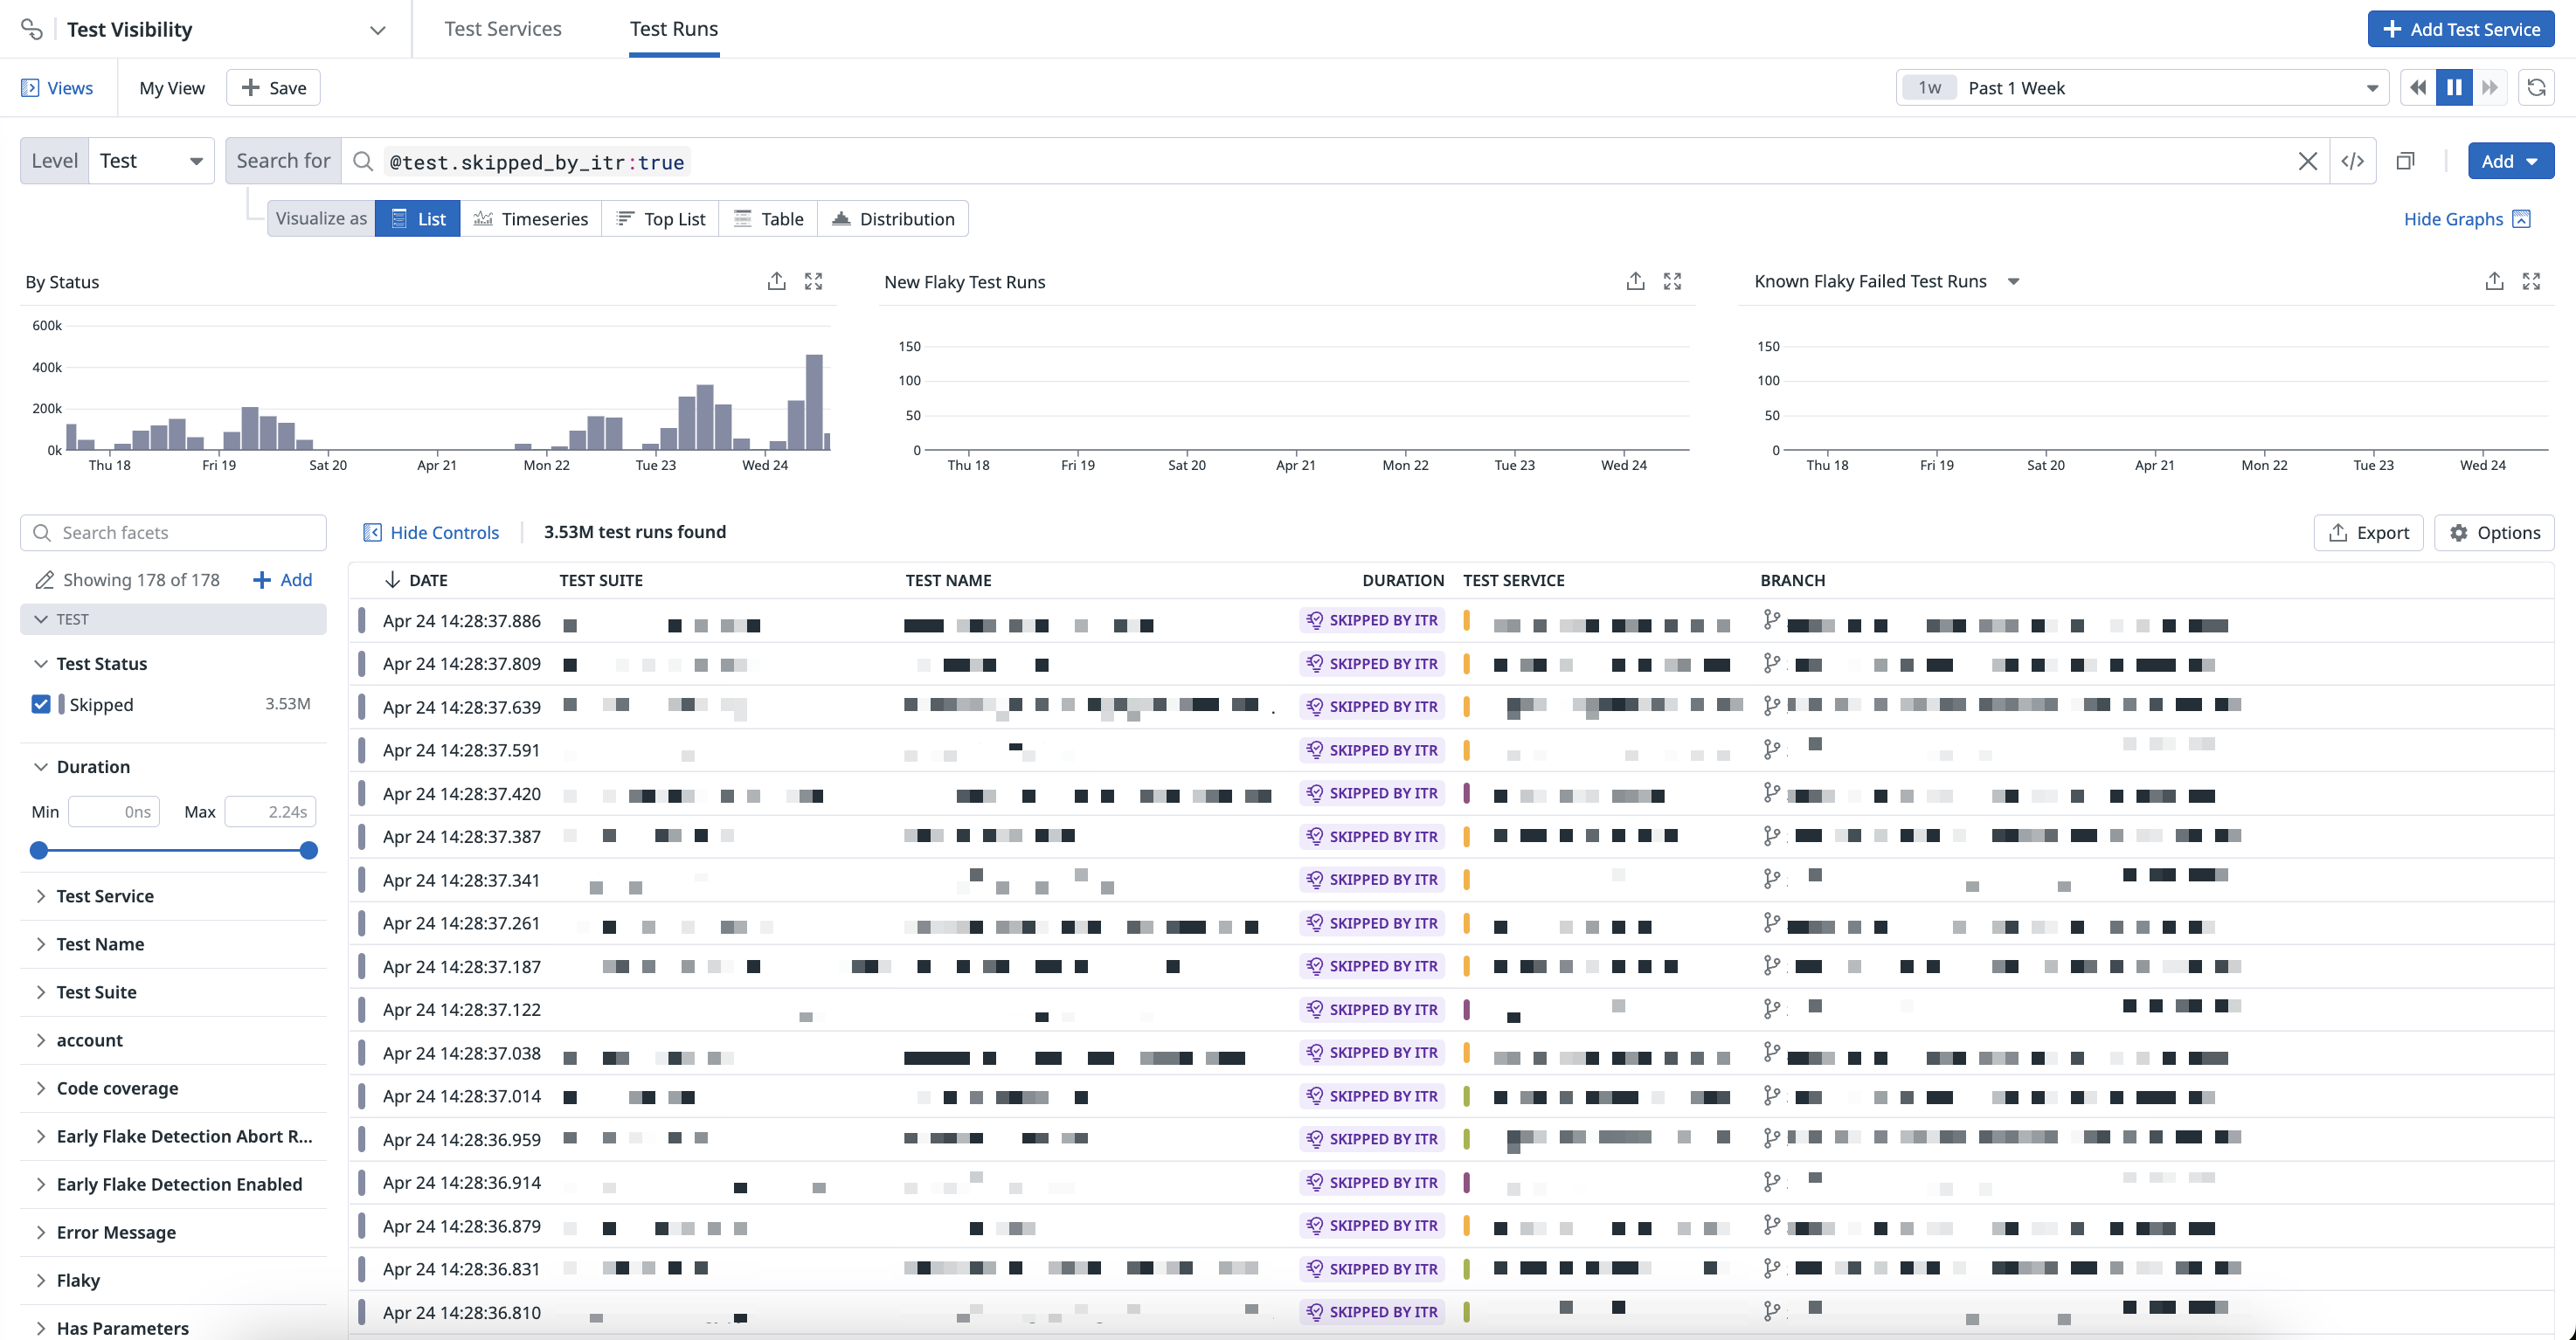Click the Options gear button
This screenshot has width=2576, height=1340.
(x=2494, y=533)
